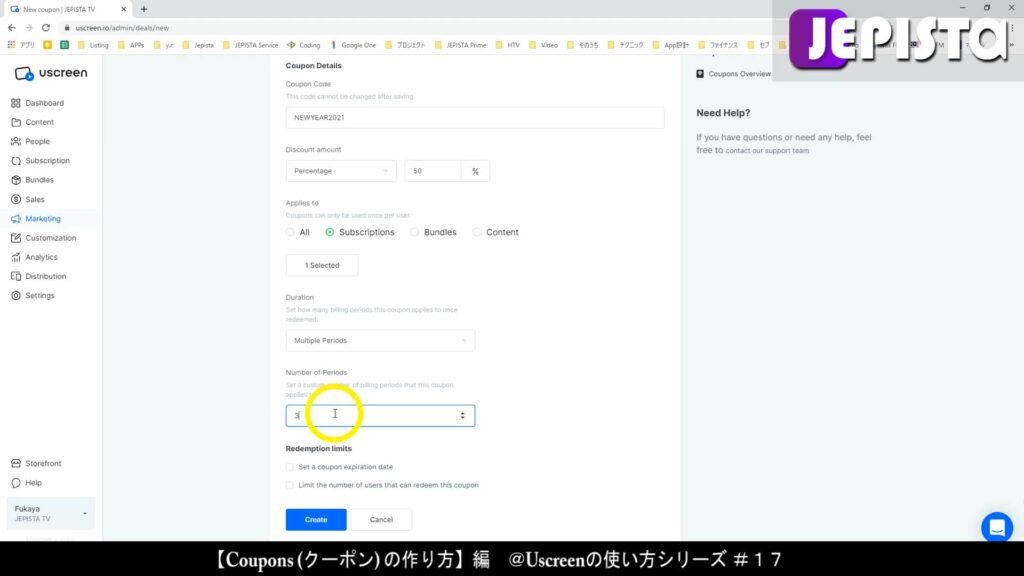This screenshot has width=1024, height=576.
Task: Open the HTV bookmark folder
Action: pyautogui.click(x=507, y=45)
